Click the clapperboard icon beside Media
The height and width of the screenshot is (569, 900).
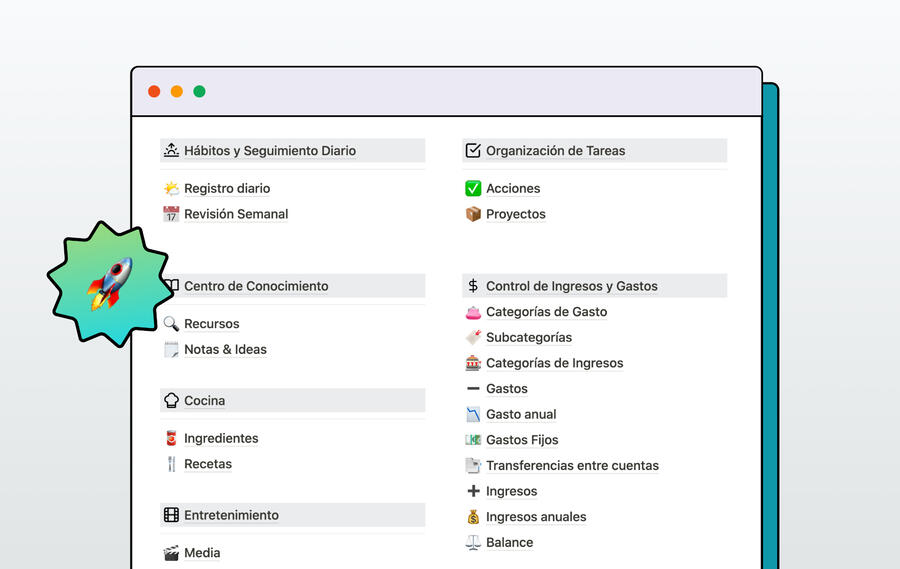(x=171, y=553)
